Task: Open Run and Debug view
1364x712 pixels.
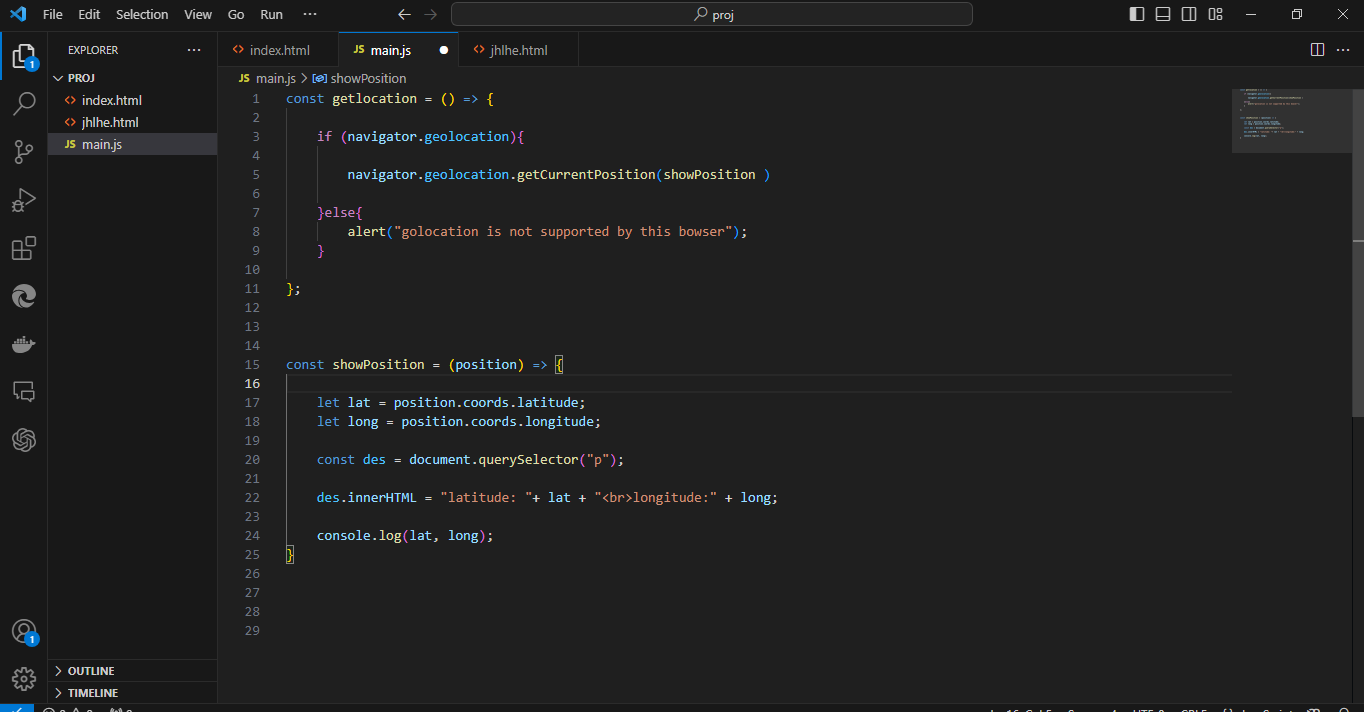Action: 24,200
